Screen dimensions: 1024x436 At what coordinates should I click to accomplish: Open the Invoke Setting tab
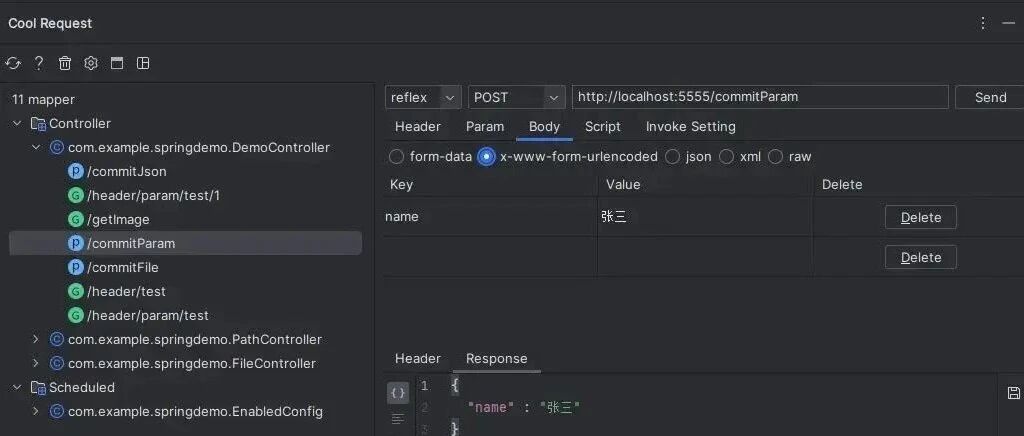tap(691, 127)
